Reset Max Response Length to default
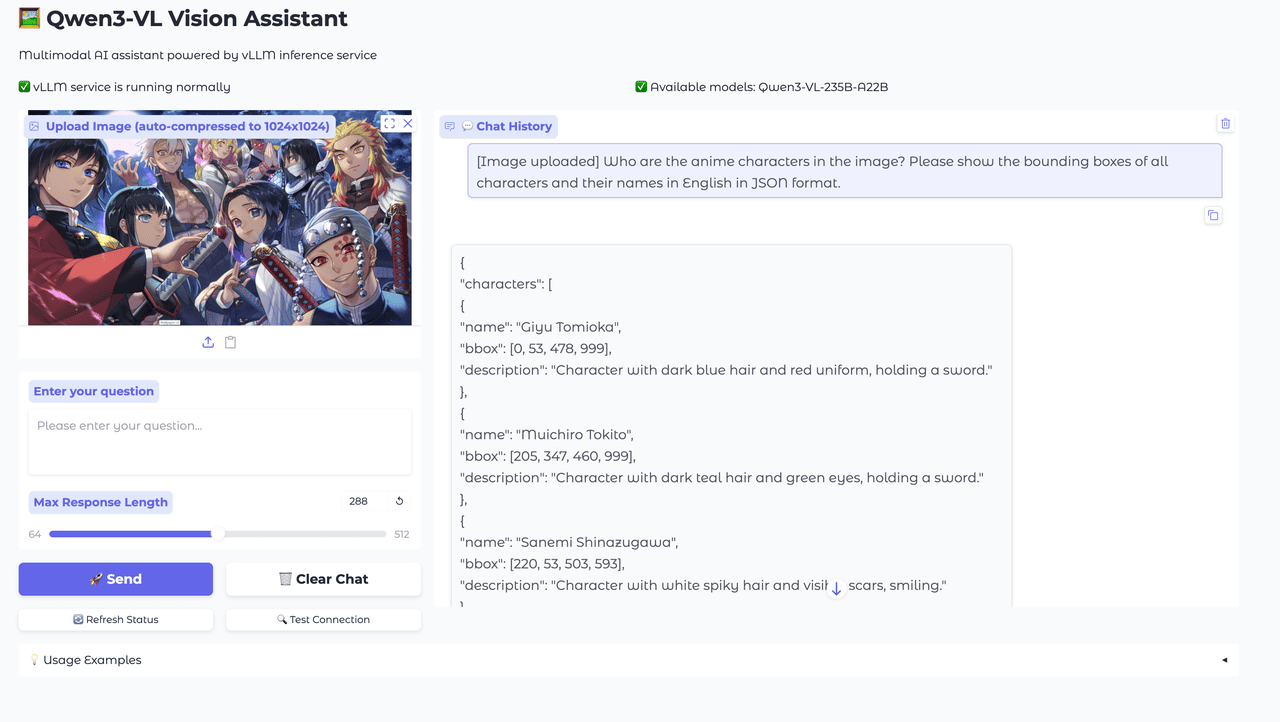Screen dimensions: 1280x722 coord(399,502)
